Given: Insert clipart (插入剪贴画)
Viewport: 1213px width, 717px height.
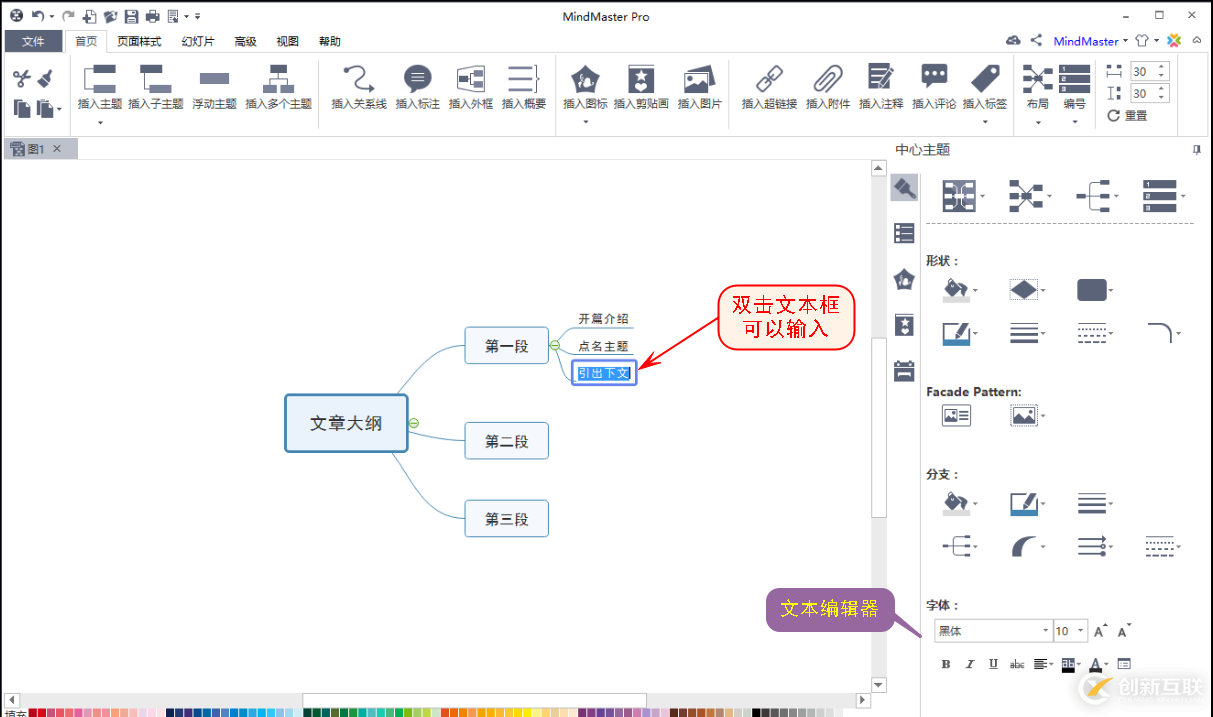Looking at the screenshot, I should (640, 78).
